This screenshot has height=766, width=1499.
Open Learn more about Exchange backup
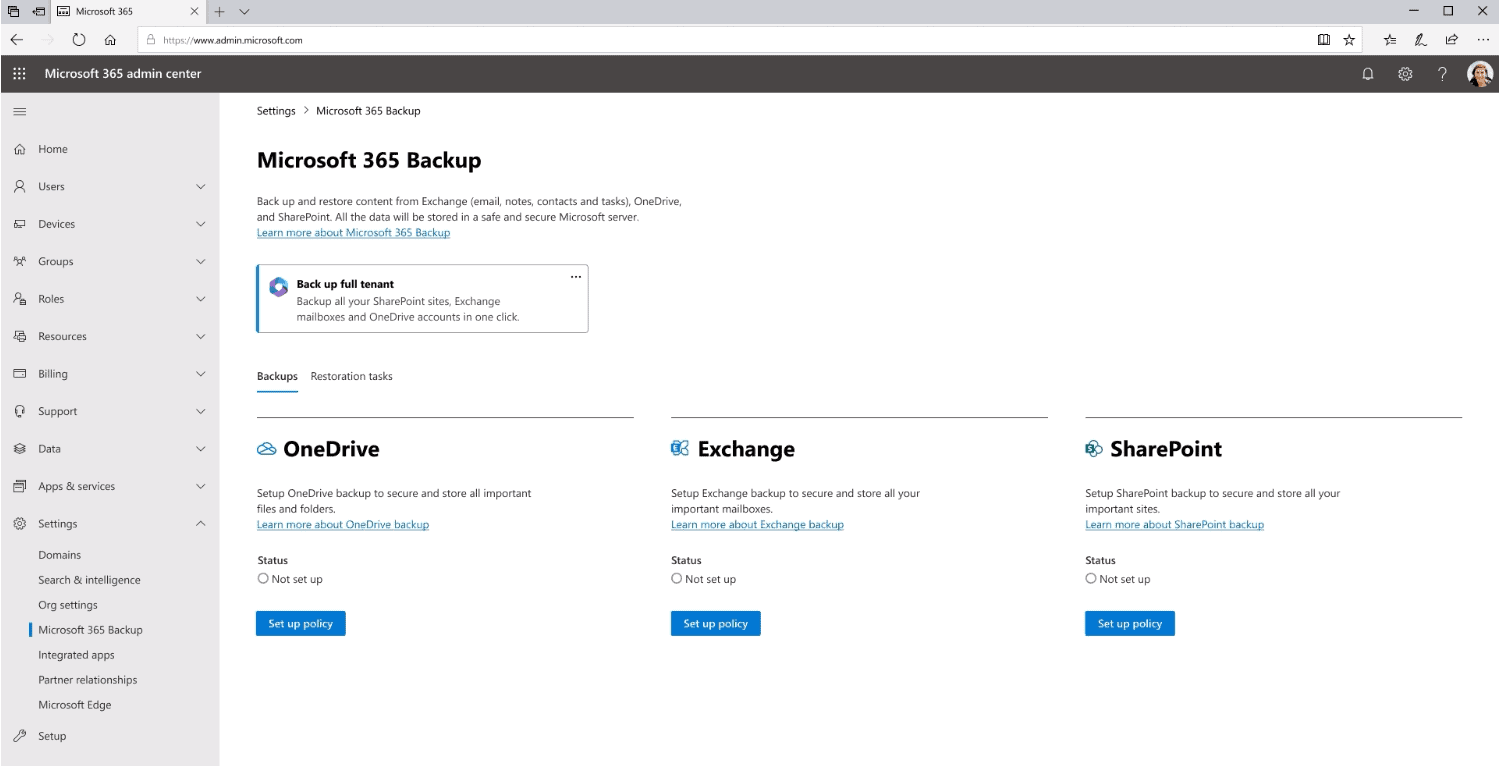(757, 525)
